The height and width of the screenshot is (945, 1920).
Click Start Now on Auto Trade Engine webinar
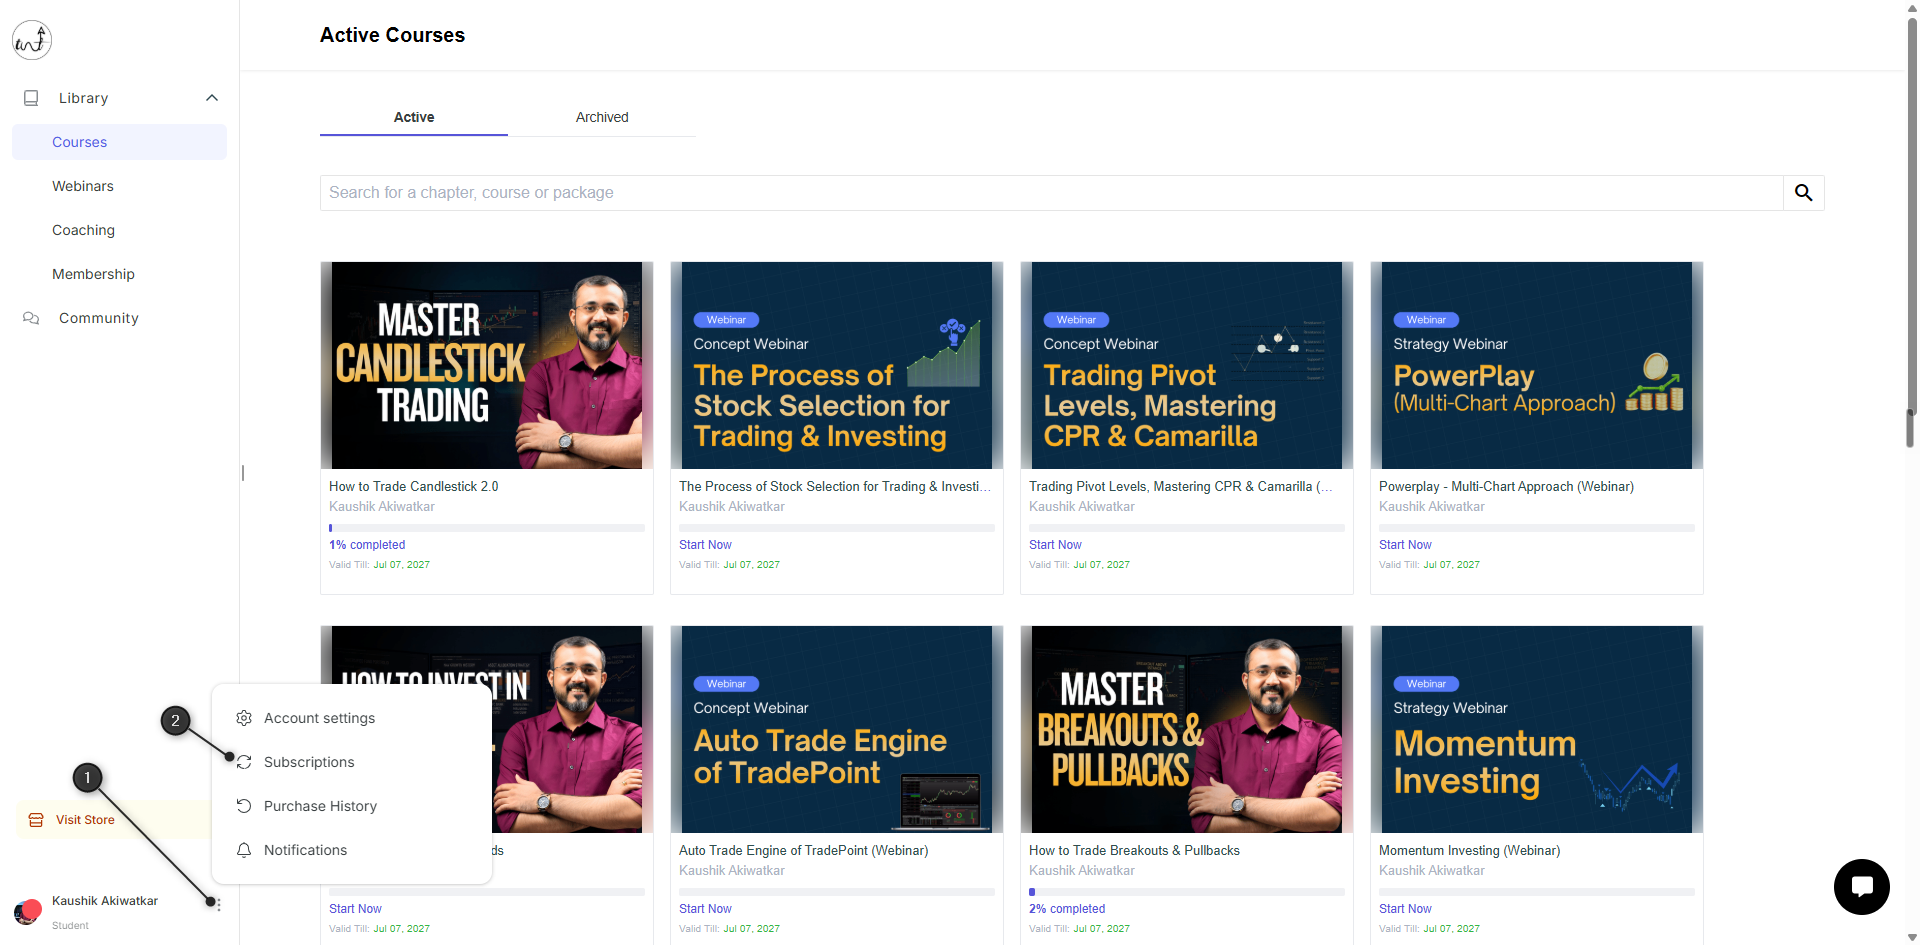705,909
